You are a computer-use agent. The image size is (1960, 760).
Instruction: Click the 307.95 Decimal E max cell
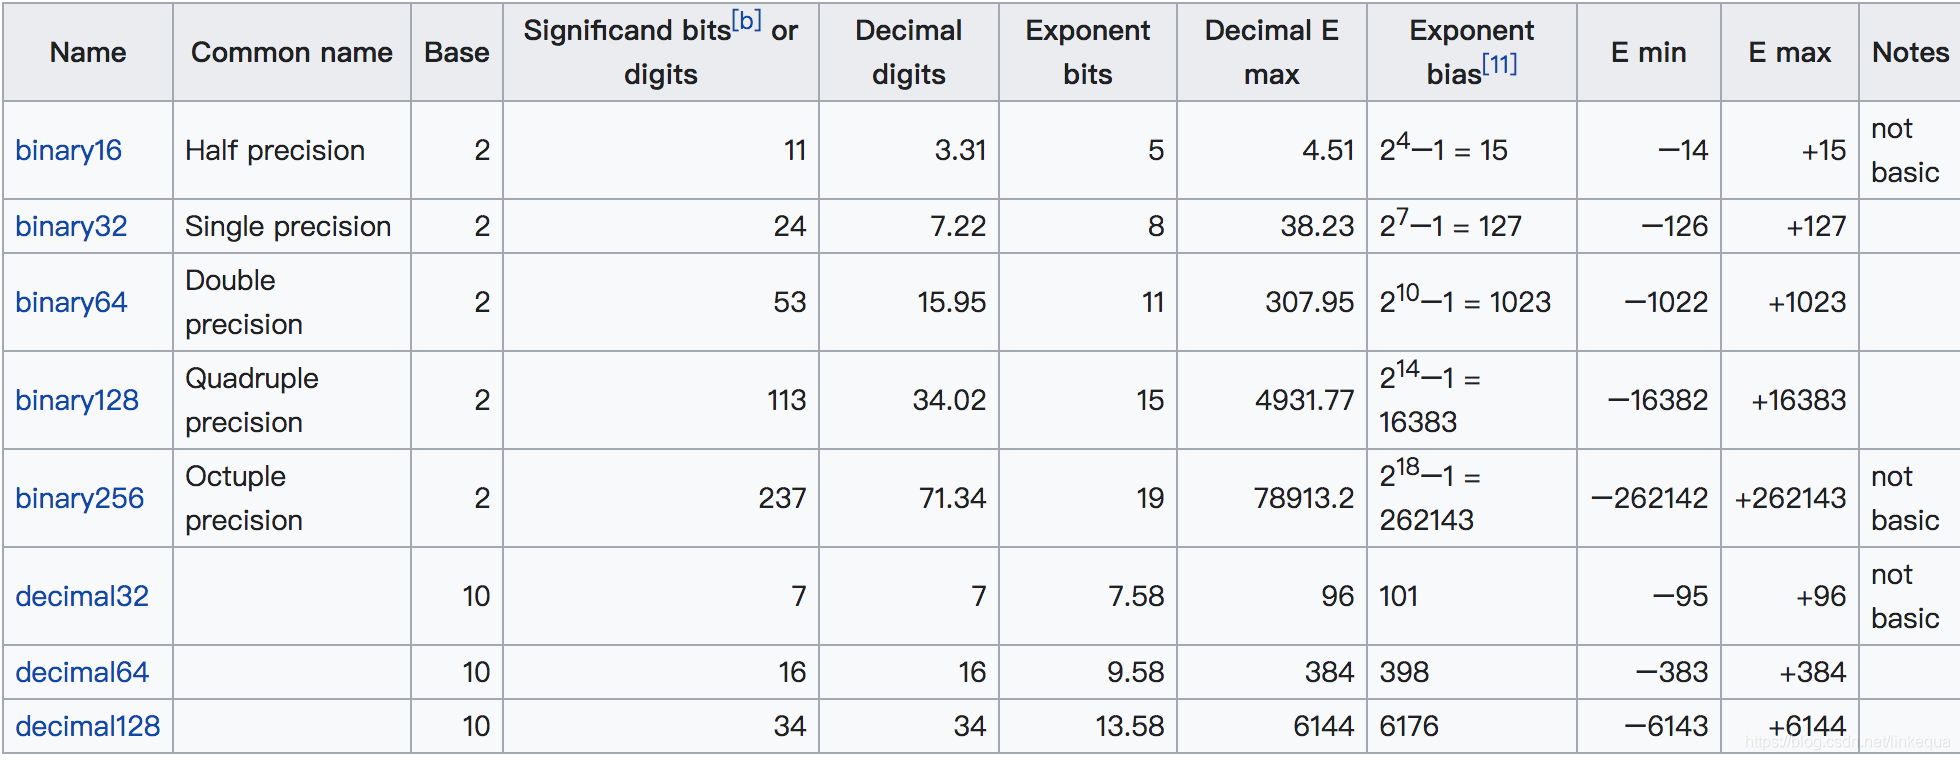click(x=1272, y=302)
